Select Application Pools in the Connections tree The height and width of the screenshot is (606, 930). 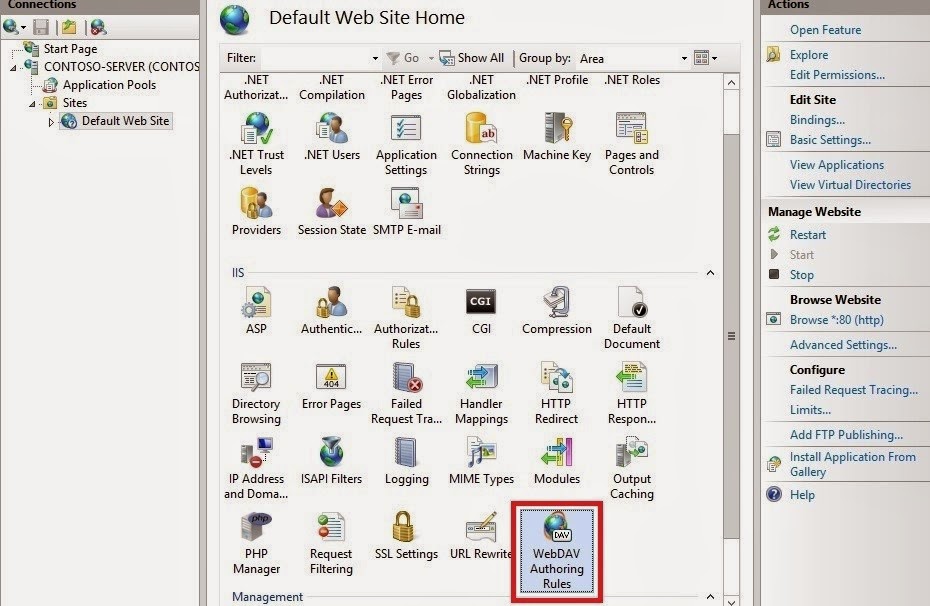point(103,84)
